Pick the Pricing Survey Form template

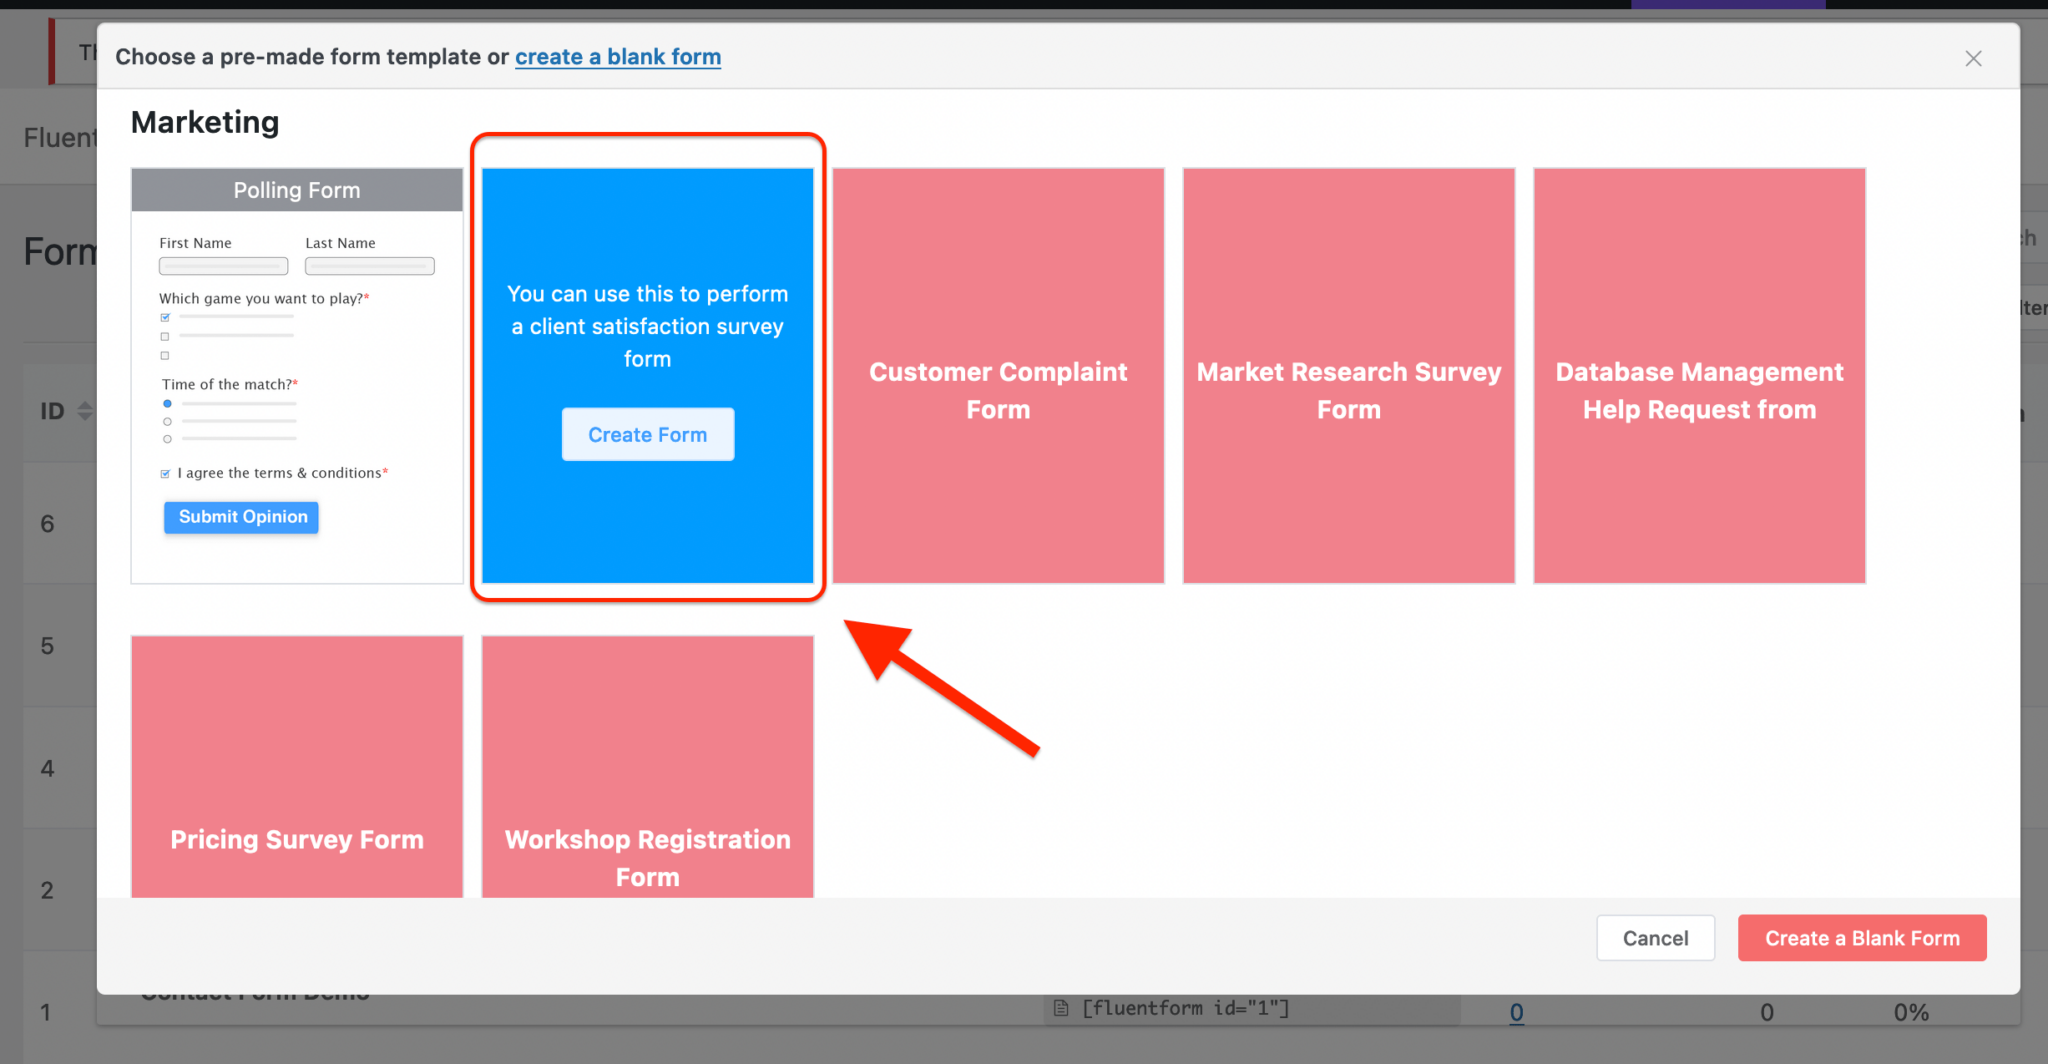click(x=296, y=766)
